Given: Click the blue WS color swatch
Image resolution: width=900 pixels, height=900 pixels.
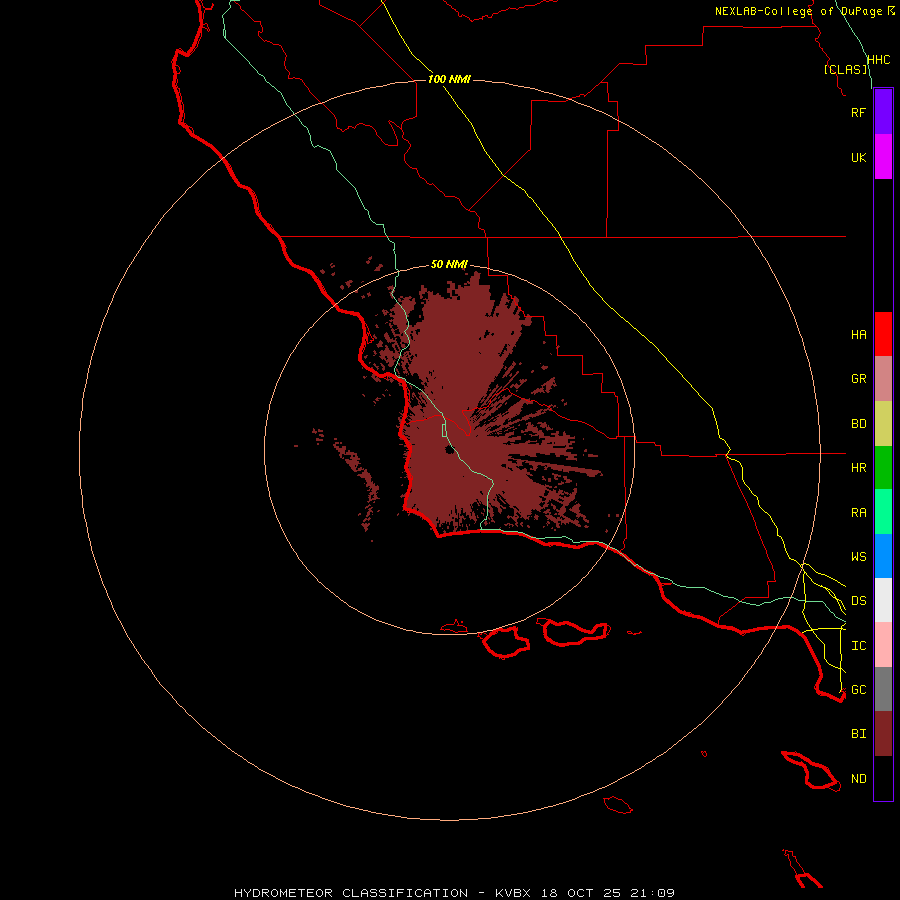Looking at the screenshot, I should tap(883, 556).
